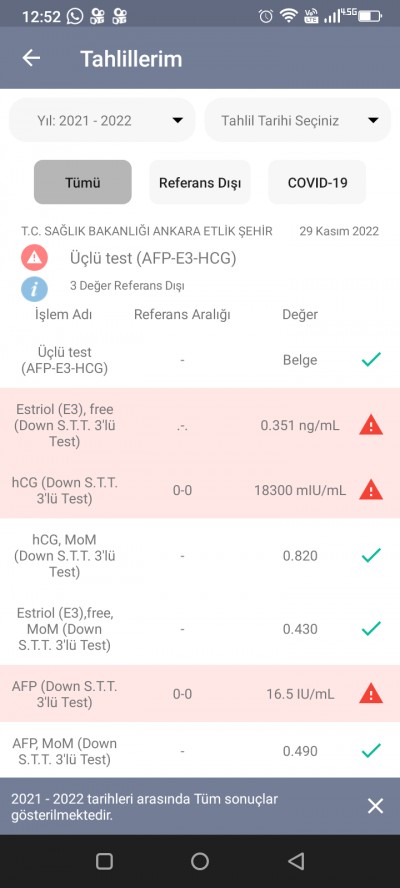Tap warning triangle on Estriol (E3) free row
Image resolution: width=400 pixels, height=888 pixels.
point(371,425)
